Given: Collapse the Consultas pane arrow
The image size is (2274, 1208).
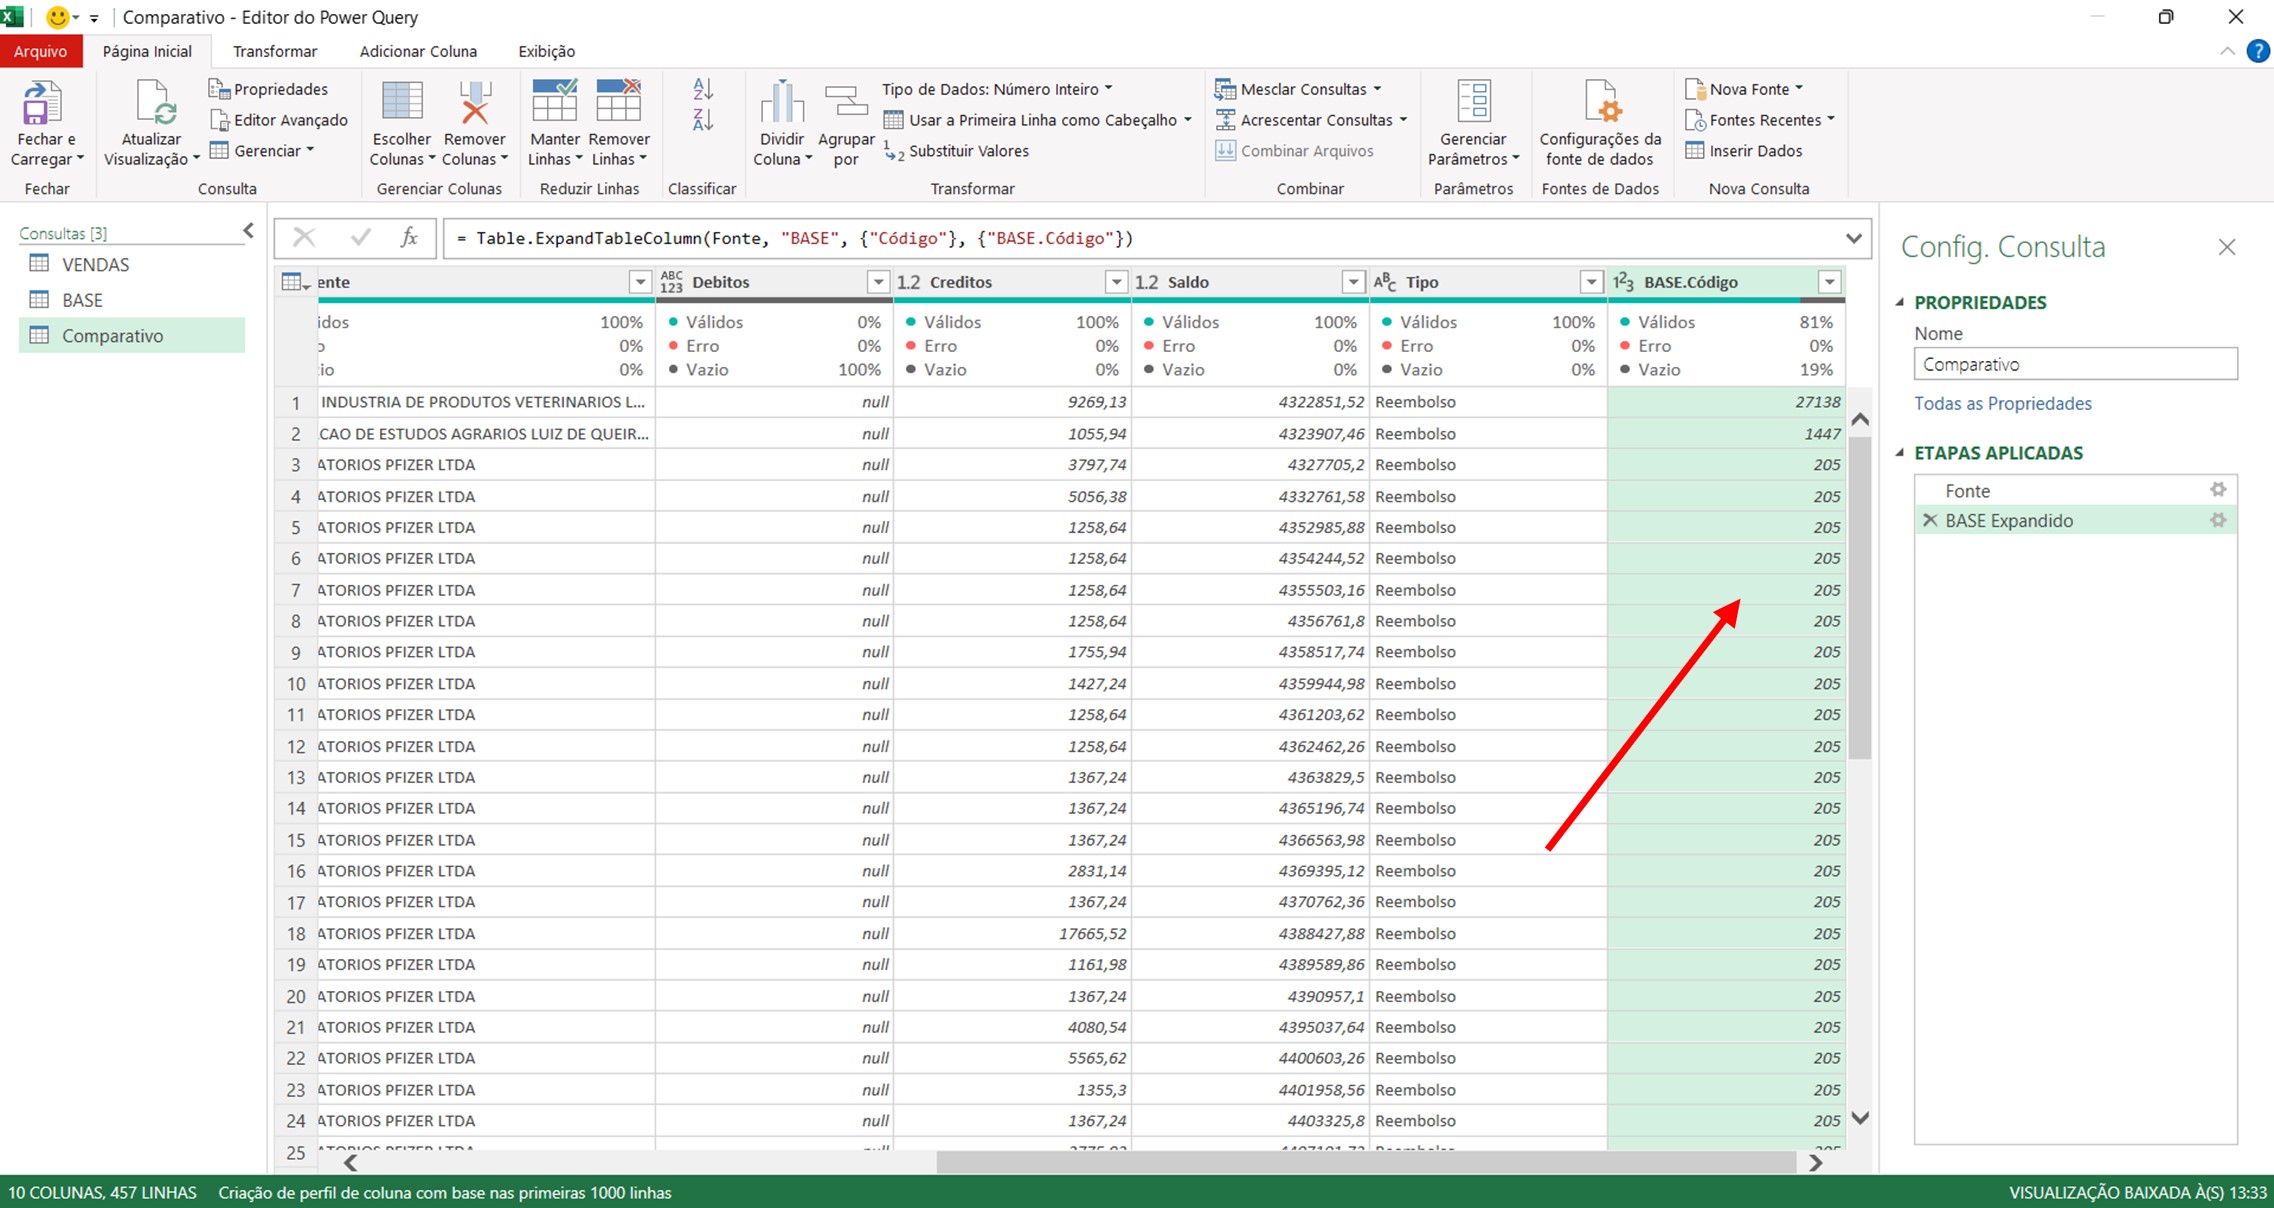Looking at the screenshot, I should click(248, 231).
